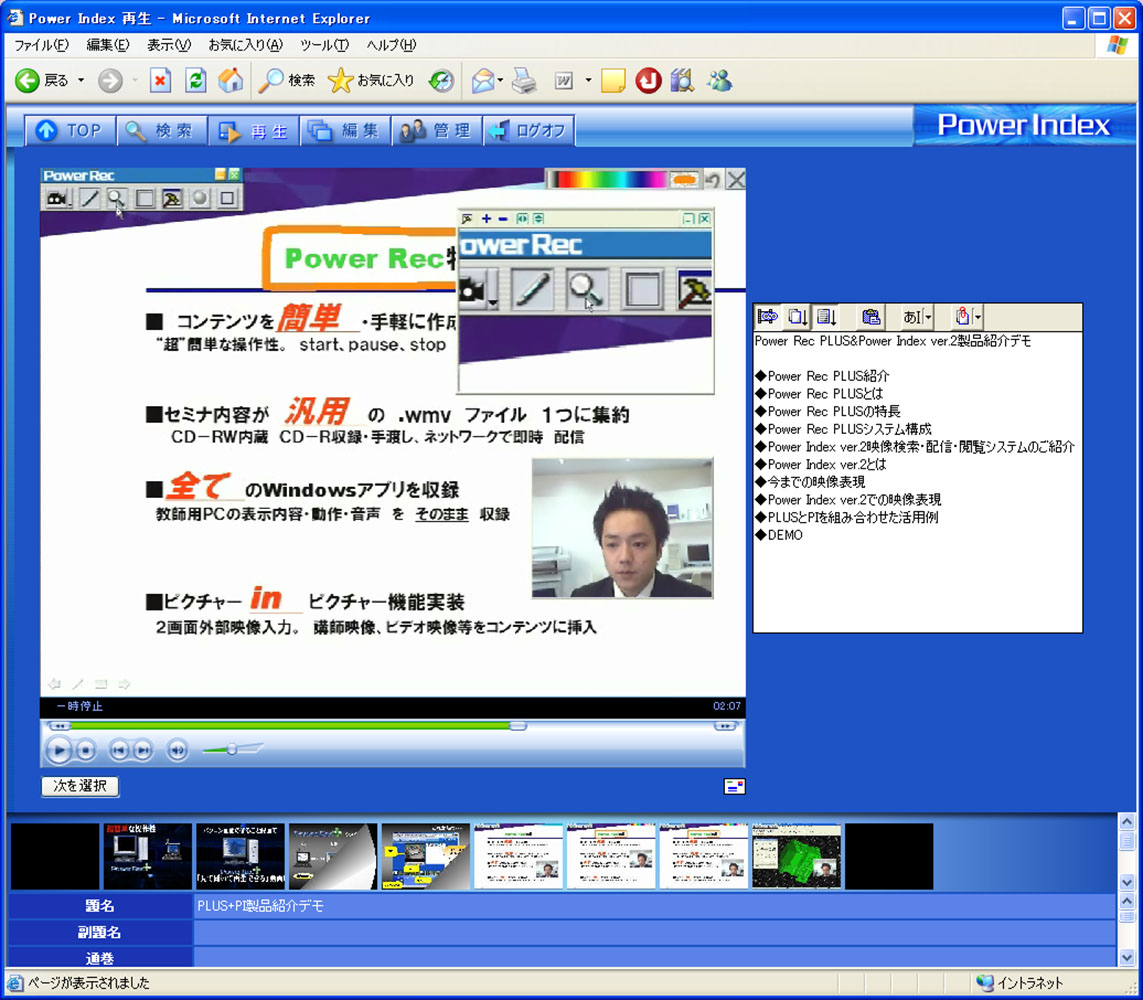Open the IE search pane (magnifier 検索)

pyautogui.click(x=287, y=80)
